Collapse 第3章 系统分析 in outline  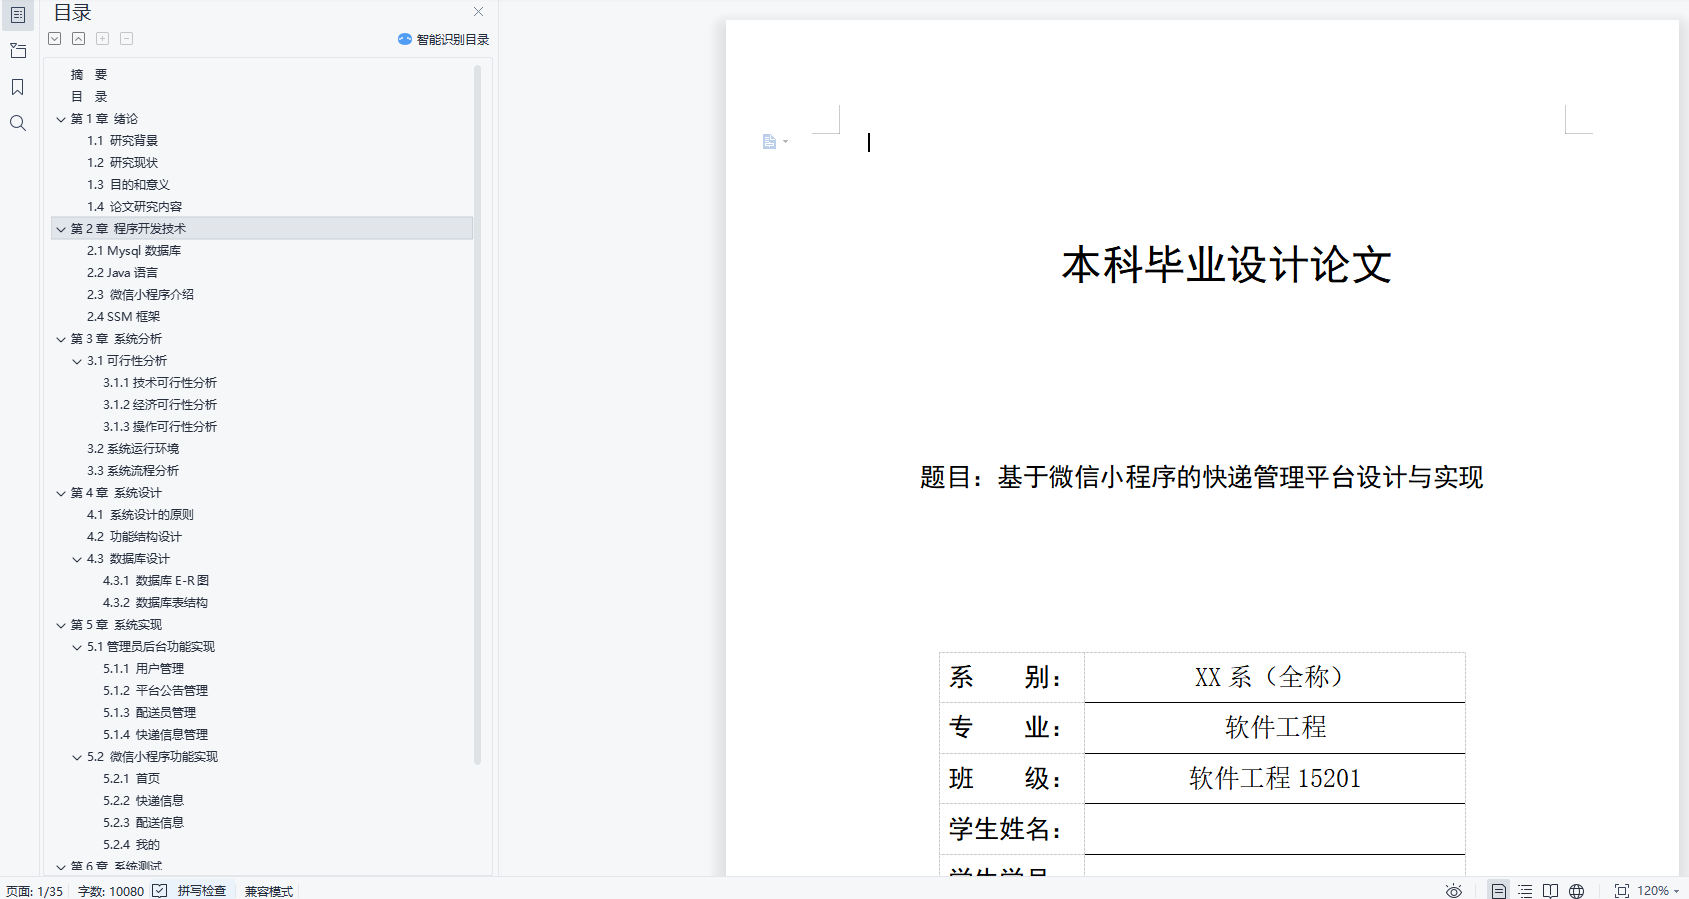coord(61,339)
